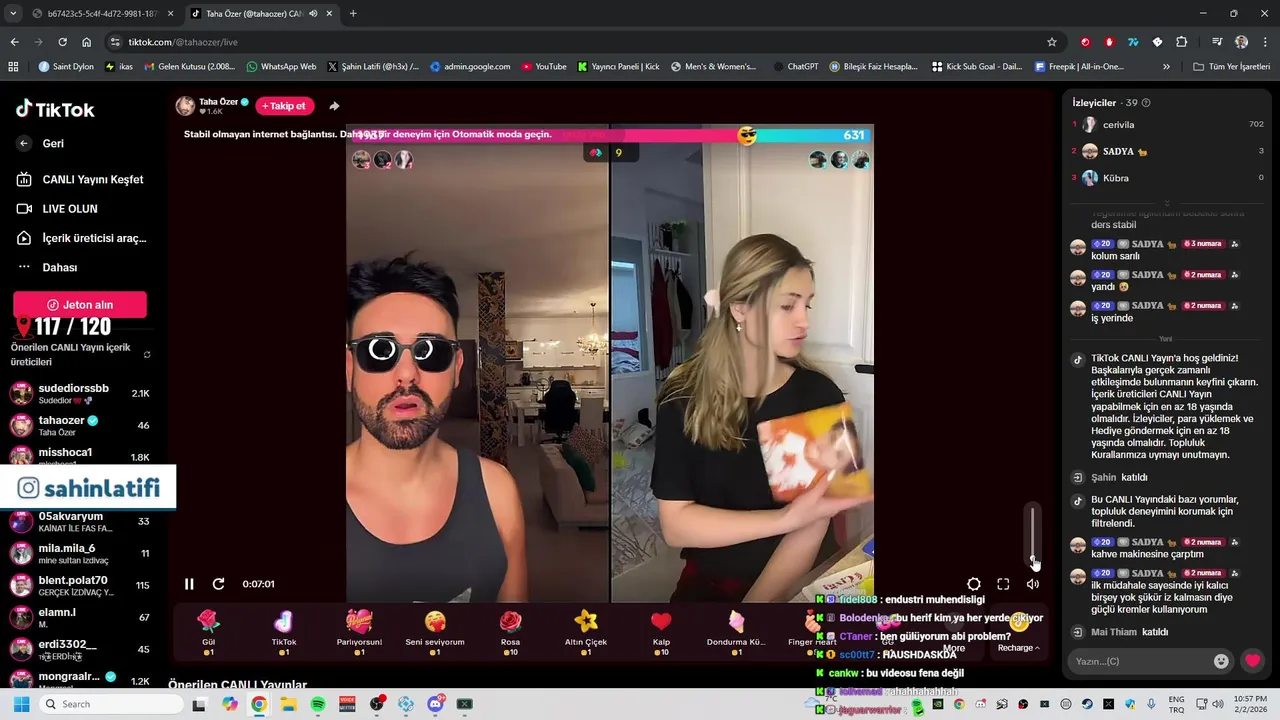Pause the live stream playback
Viewport: 1280px width, 720px height.
(189, 584)
